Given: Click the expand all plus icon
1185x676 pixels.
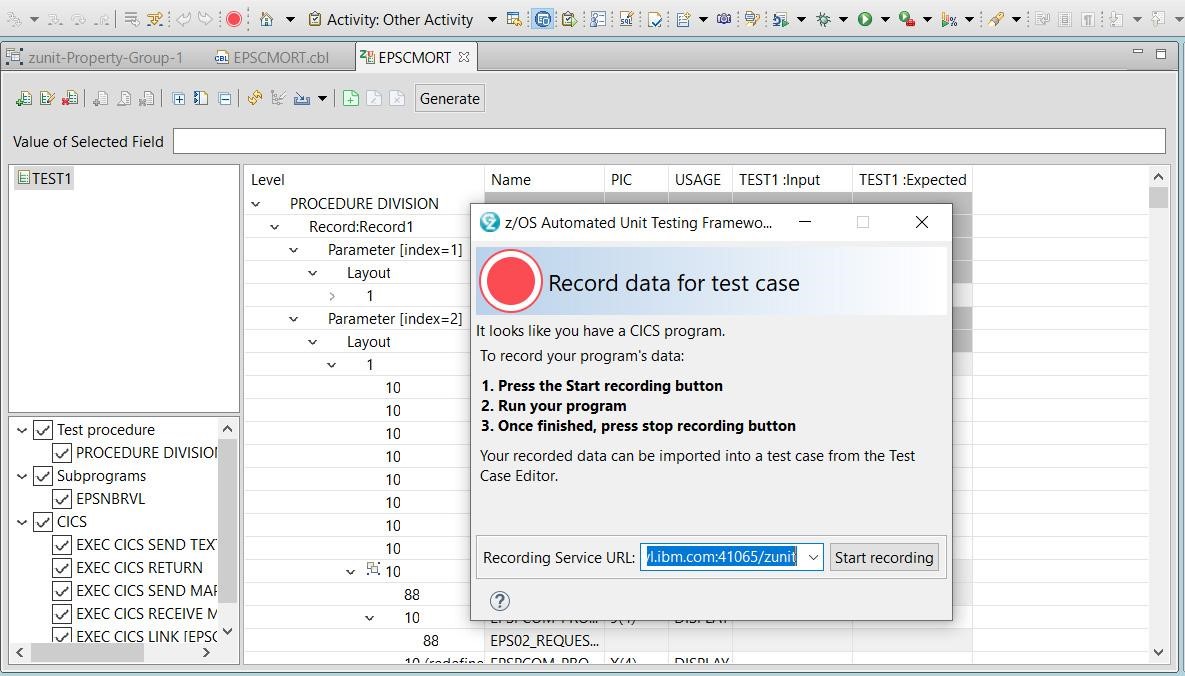Looking at the screenshot, I should pos(178,98).
